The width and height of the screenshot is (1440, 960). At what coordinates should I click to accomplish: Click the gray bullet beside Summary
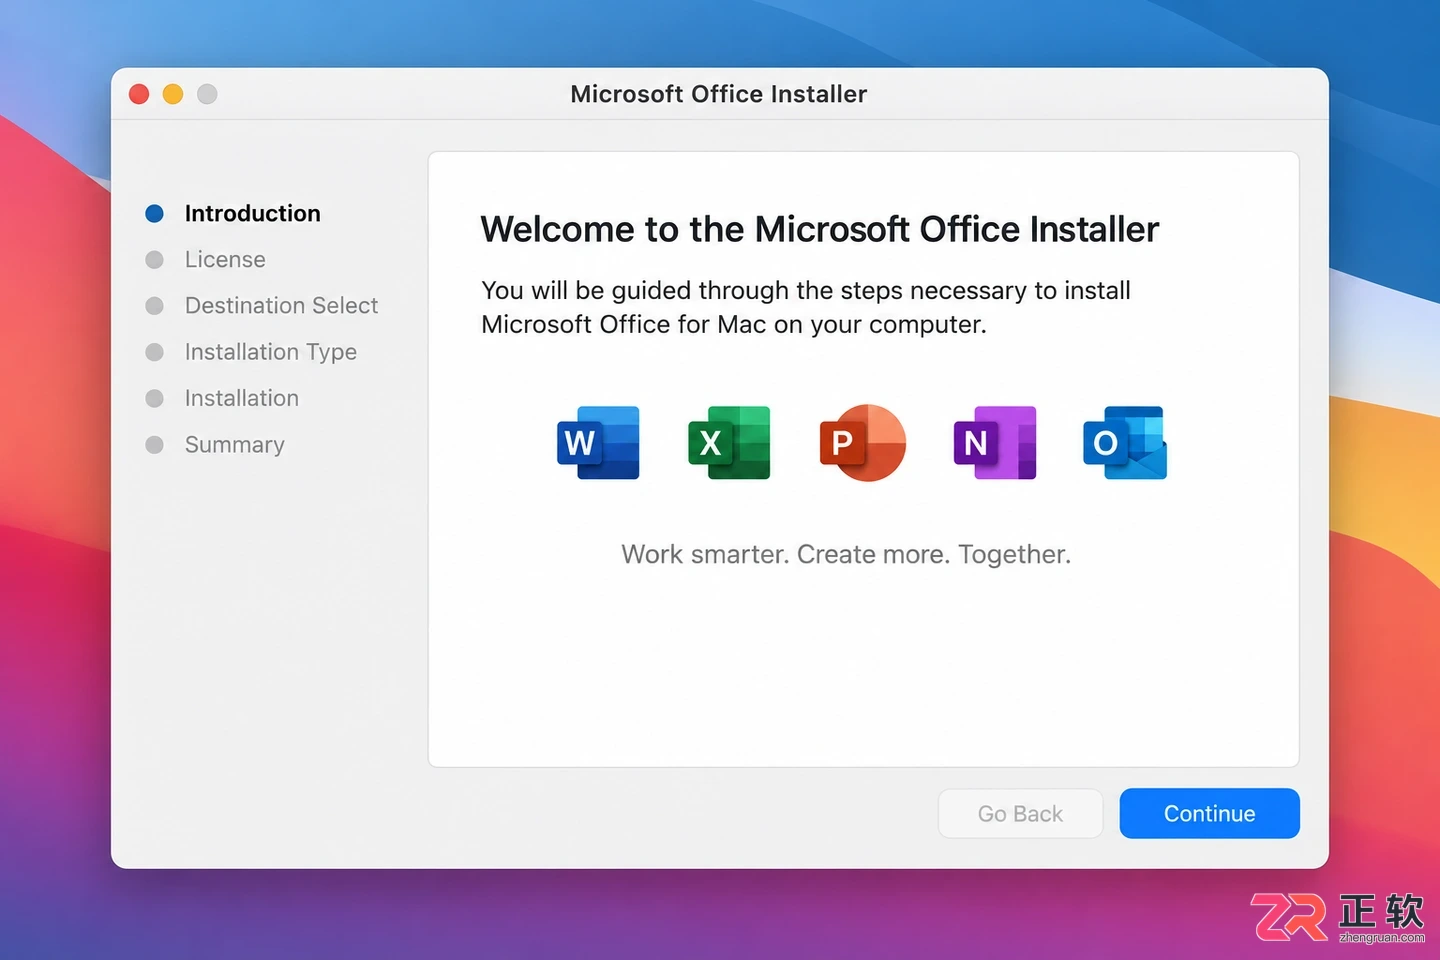[154, 444]
